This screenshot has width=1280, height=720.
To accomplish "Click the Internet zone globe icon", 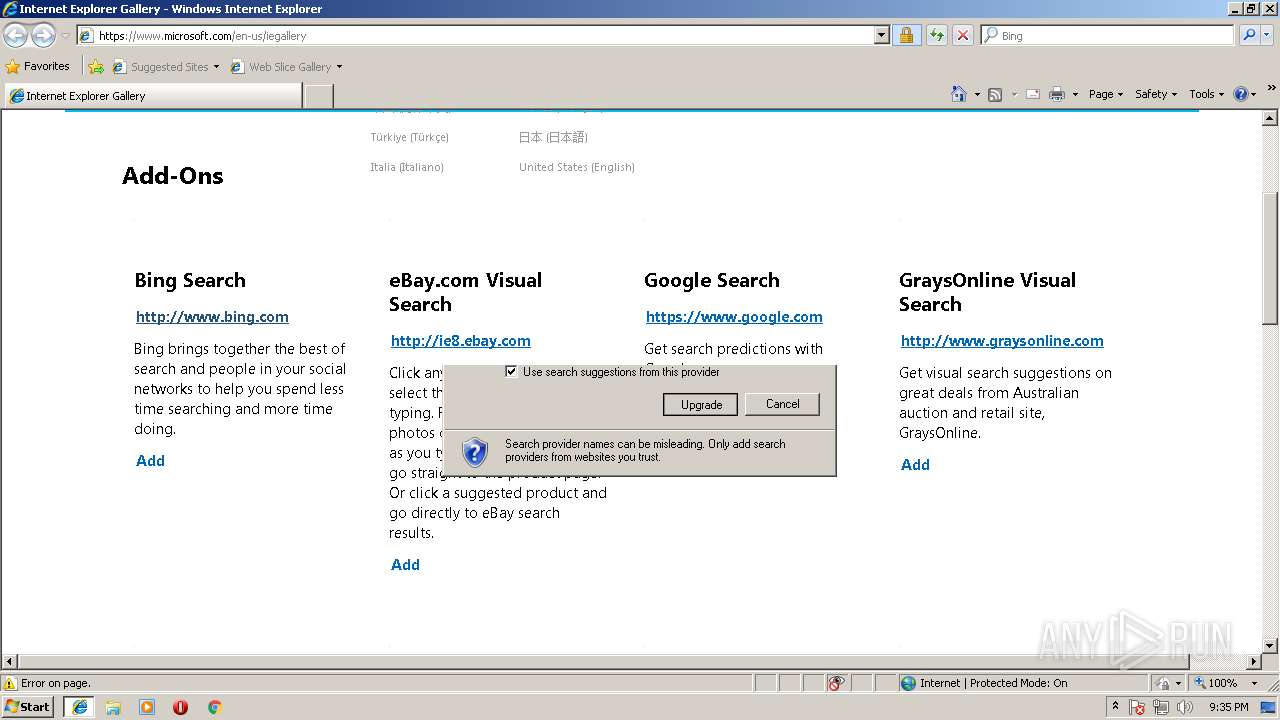I will (908, 683).
